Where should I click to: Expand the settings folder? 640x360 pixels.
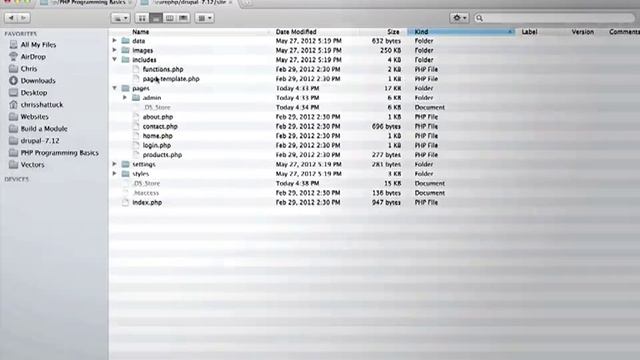click(x=115, y=164)
